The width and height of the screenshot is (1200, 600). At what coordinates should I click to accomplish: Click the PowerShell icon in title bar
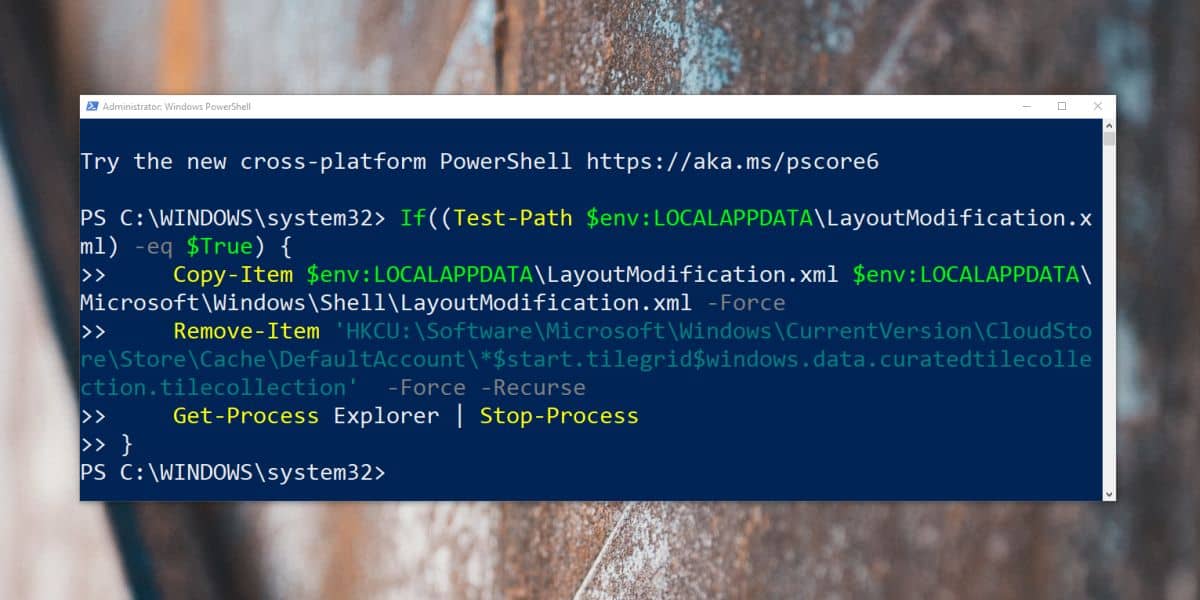tap(92, 106)
